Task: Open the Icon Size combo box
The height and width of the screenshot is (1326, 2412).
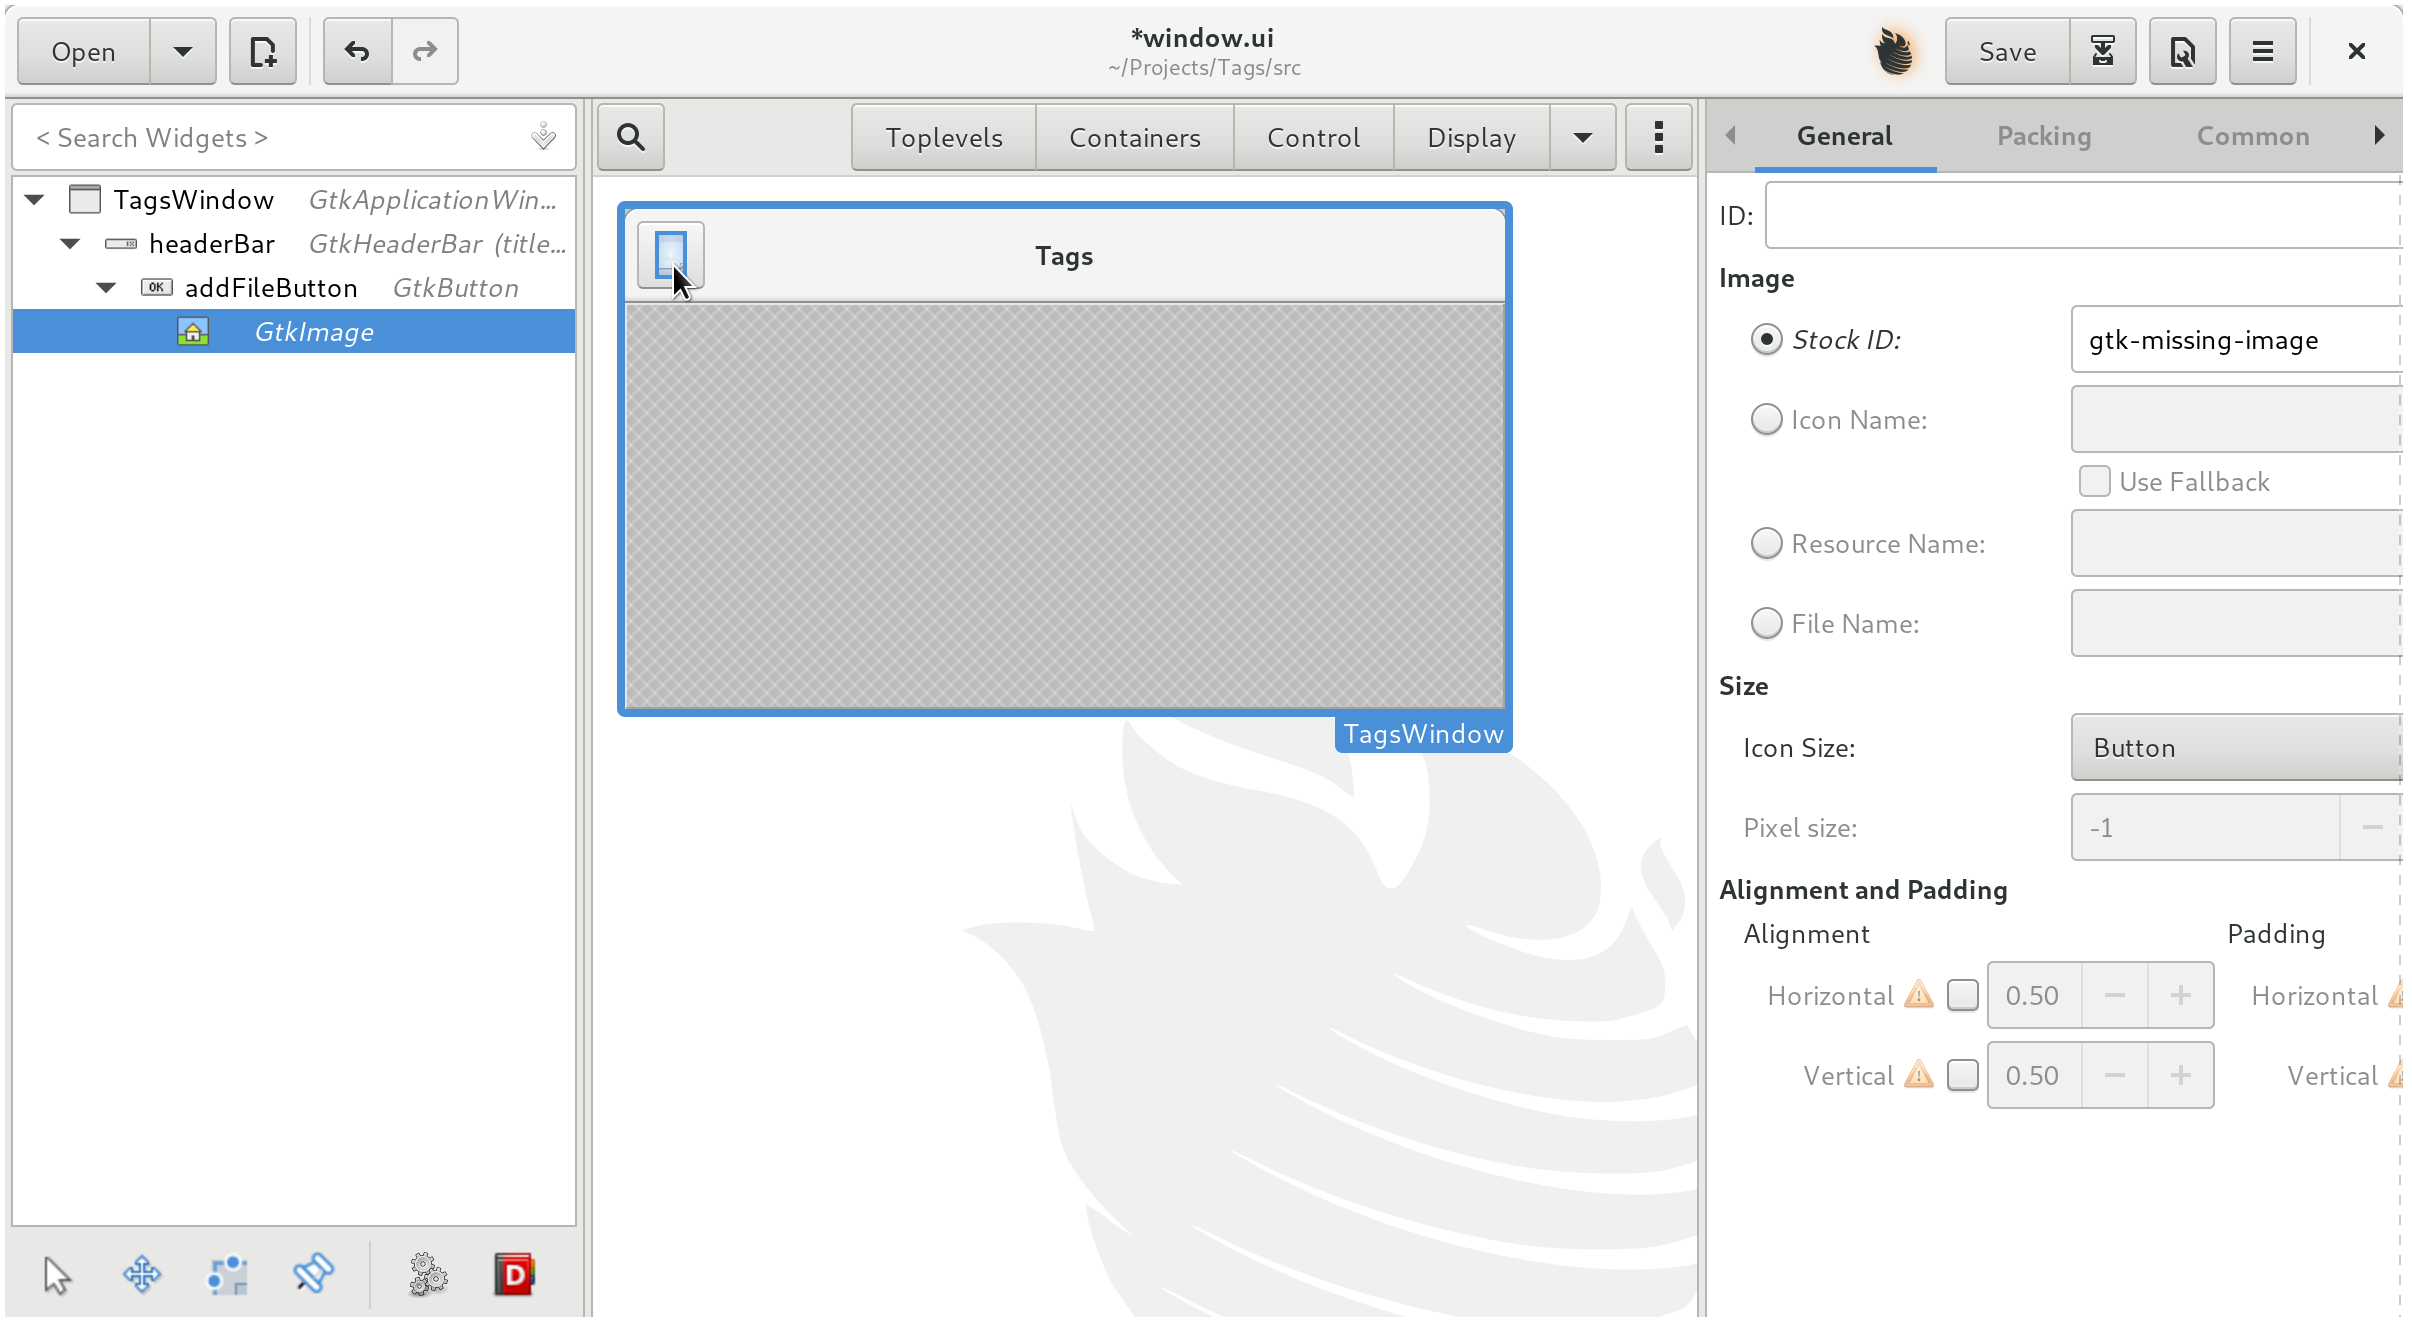Action: pyautogui.click(x=2236, y=748)
